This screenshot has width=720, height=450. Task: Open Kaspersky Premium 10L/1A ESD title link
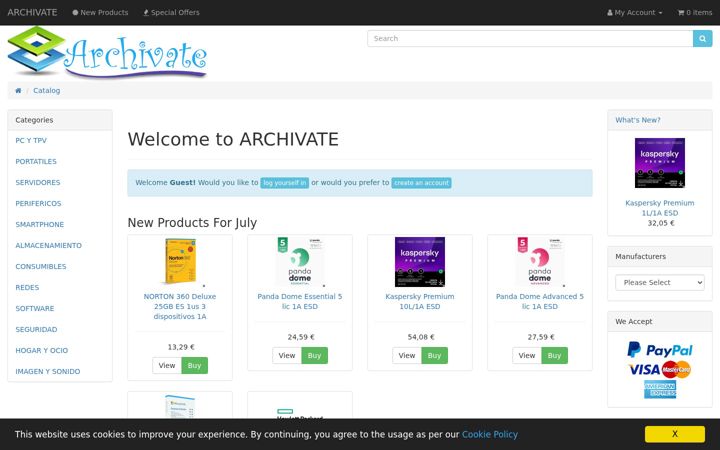pyautogui.click(x=420, y=302)
